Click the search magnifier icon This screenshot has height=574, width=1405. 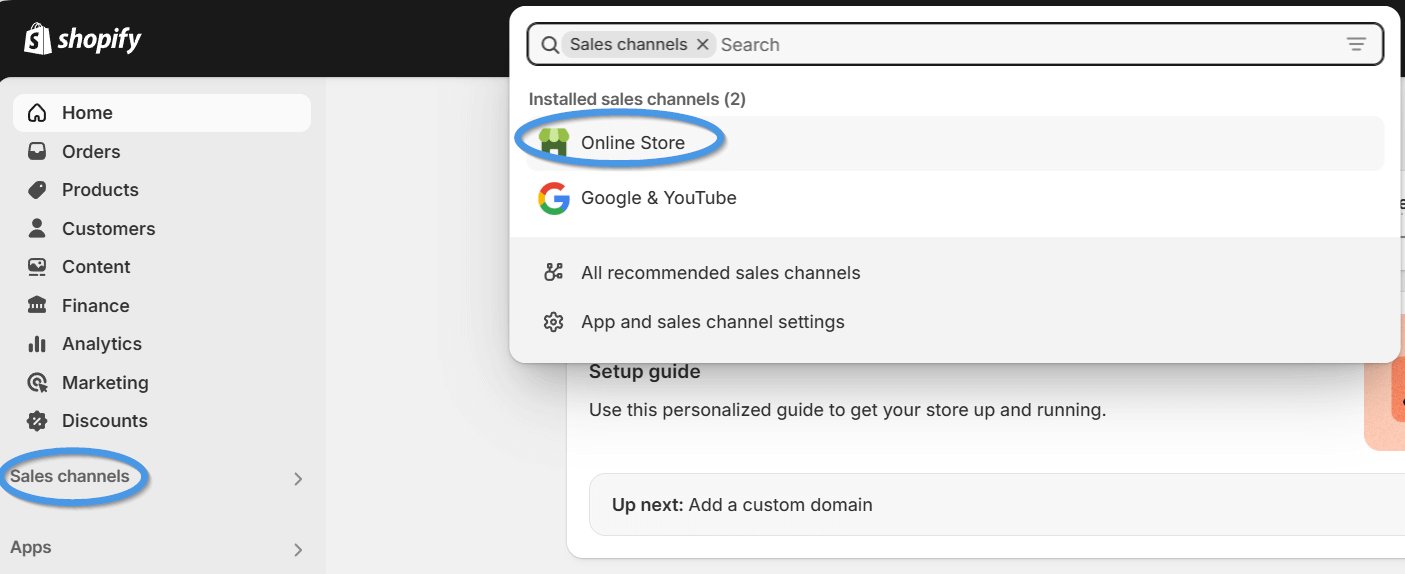(550, 45)
